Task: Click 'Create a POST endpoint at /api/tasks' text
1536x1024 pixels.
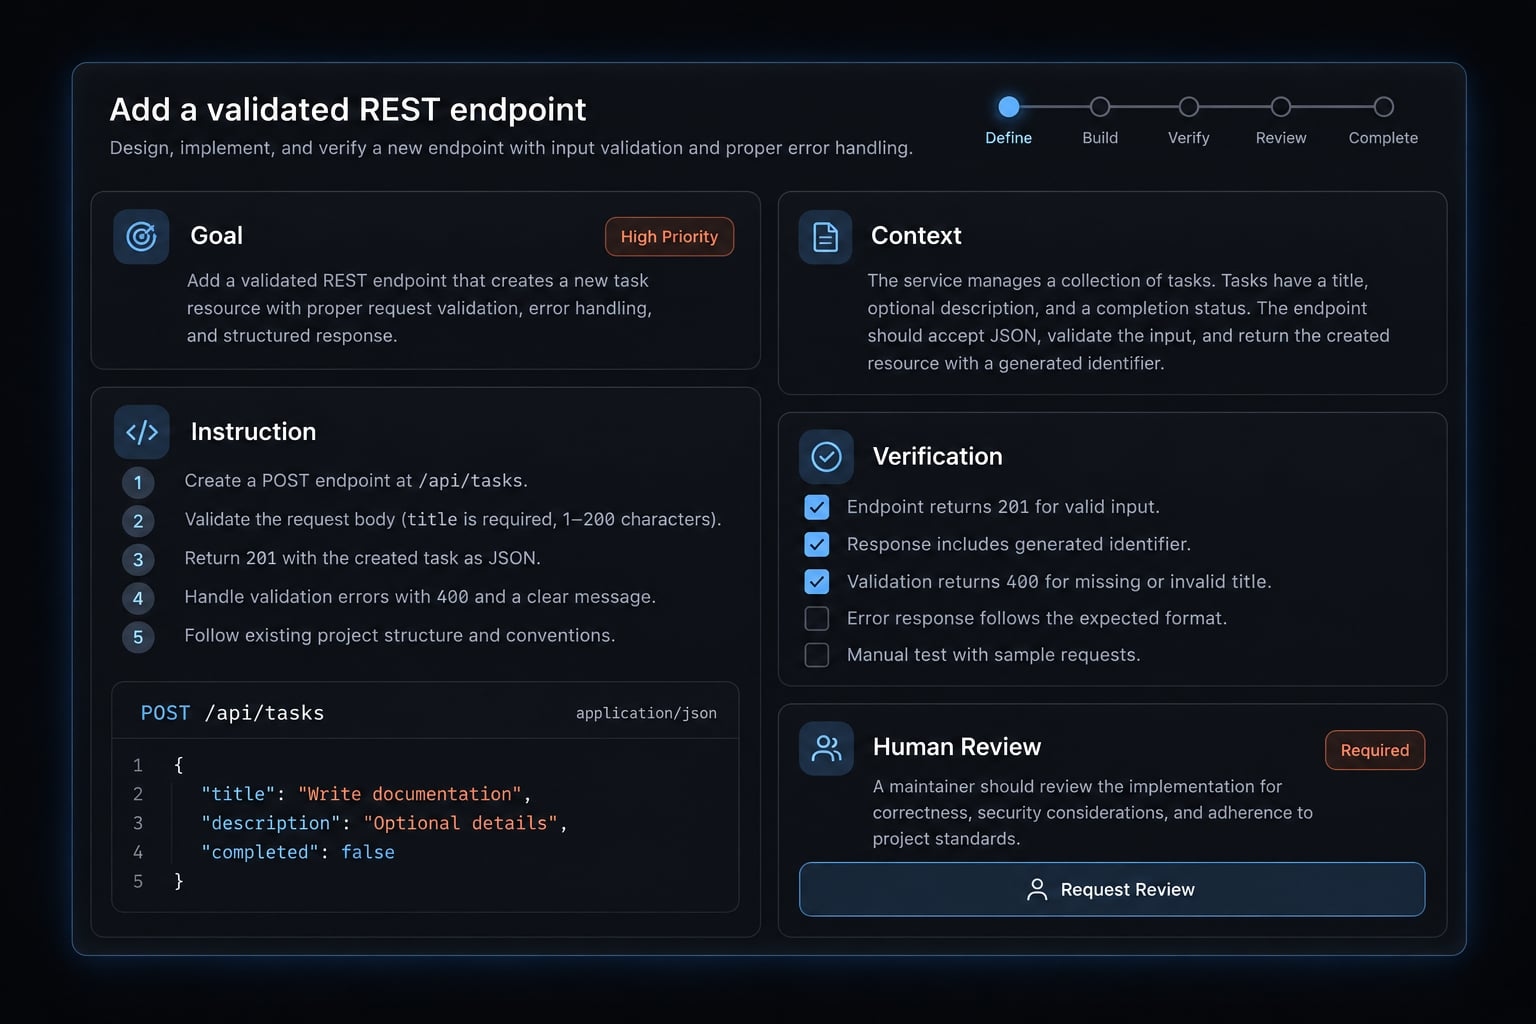Action: [x=356, y=481]
